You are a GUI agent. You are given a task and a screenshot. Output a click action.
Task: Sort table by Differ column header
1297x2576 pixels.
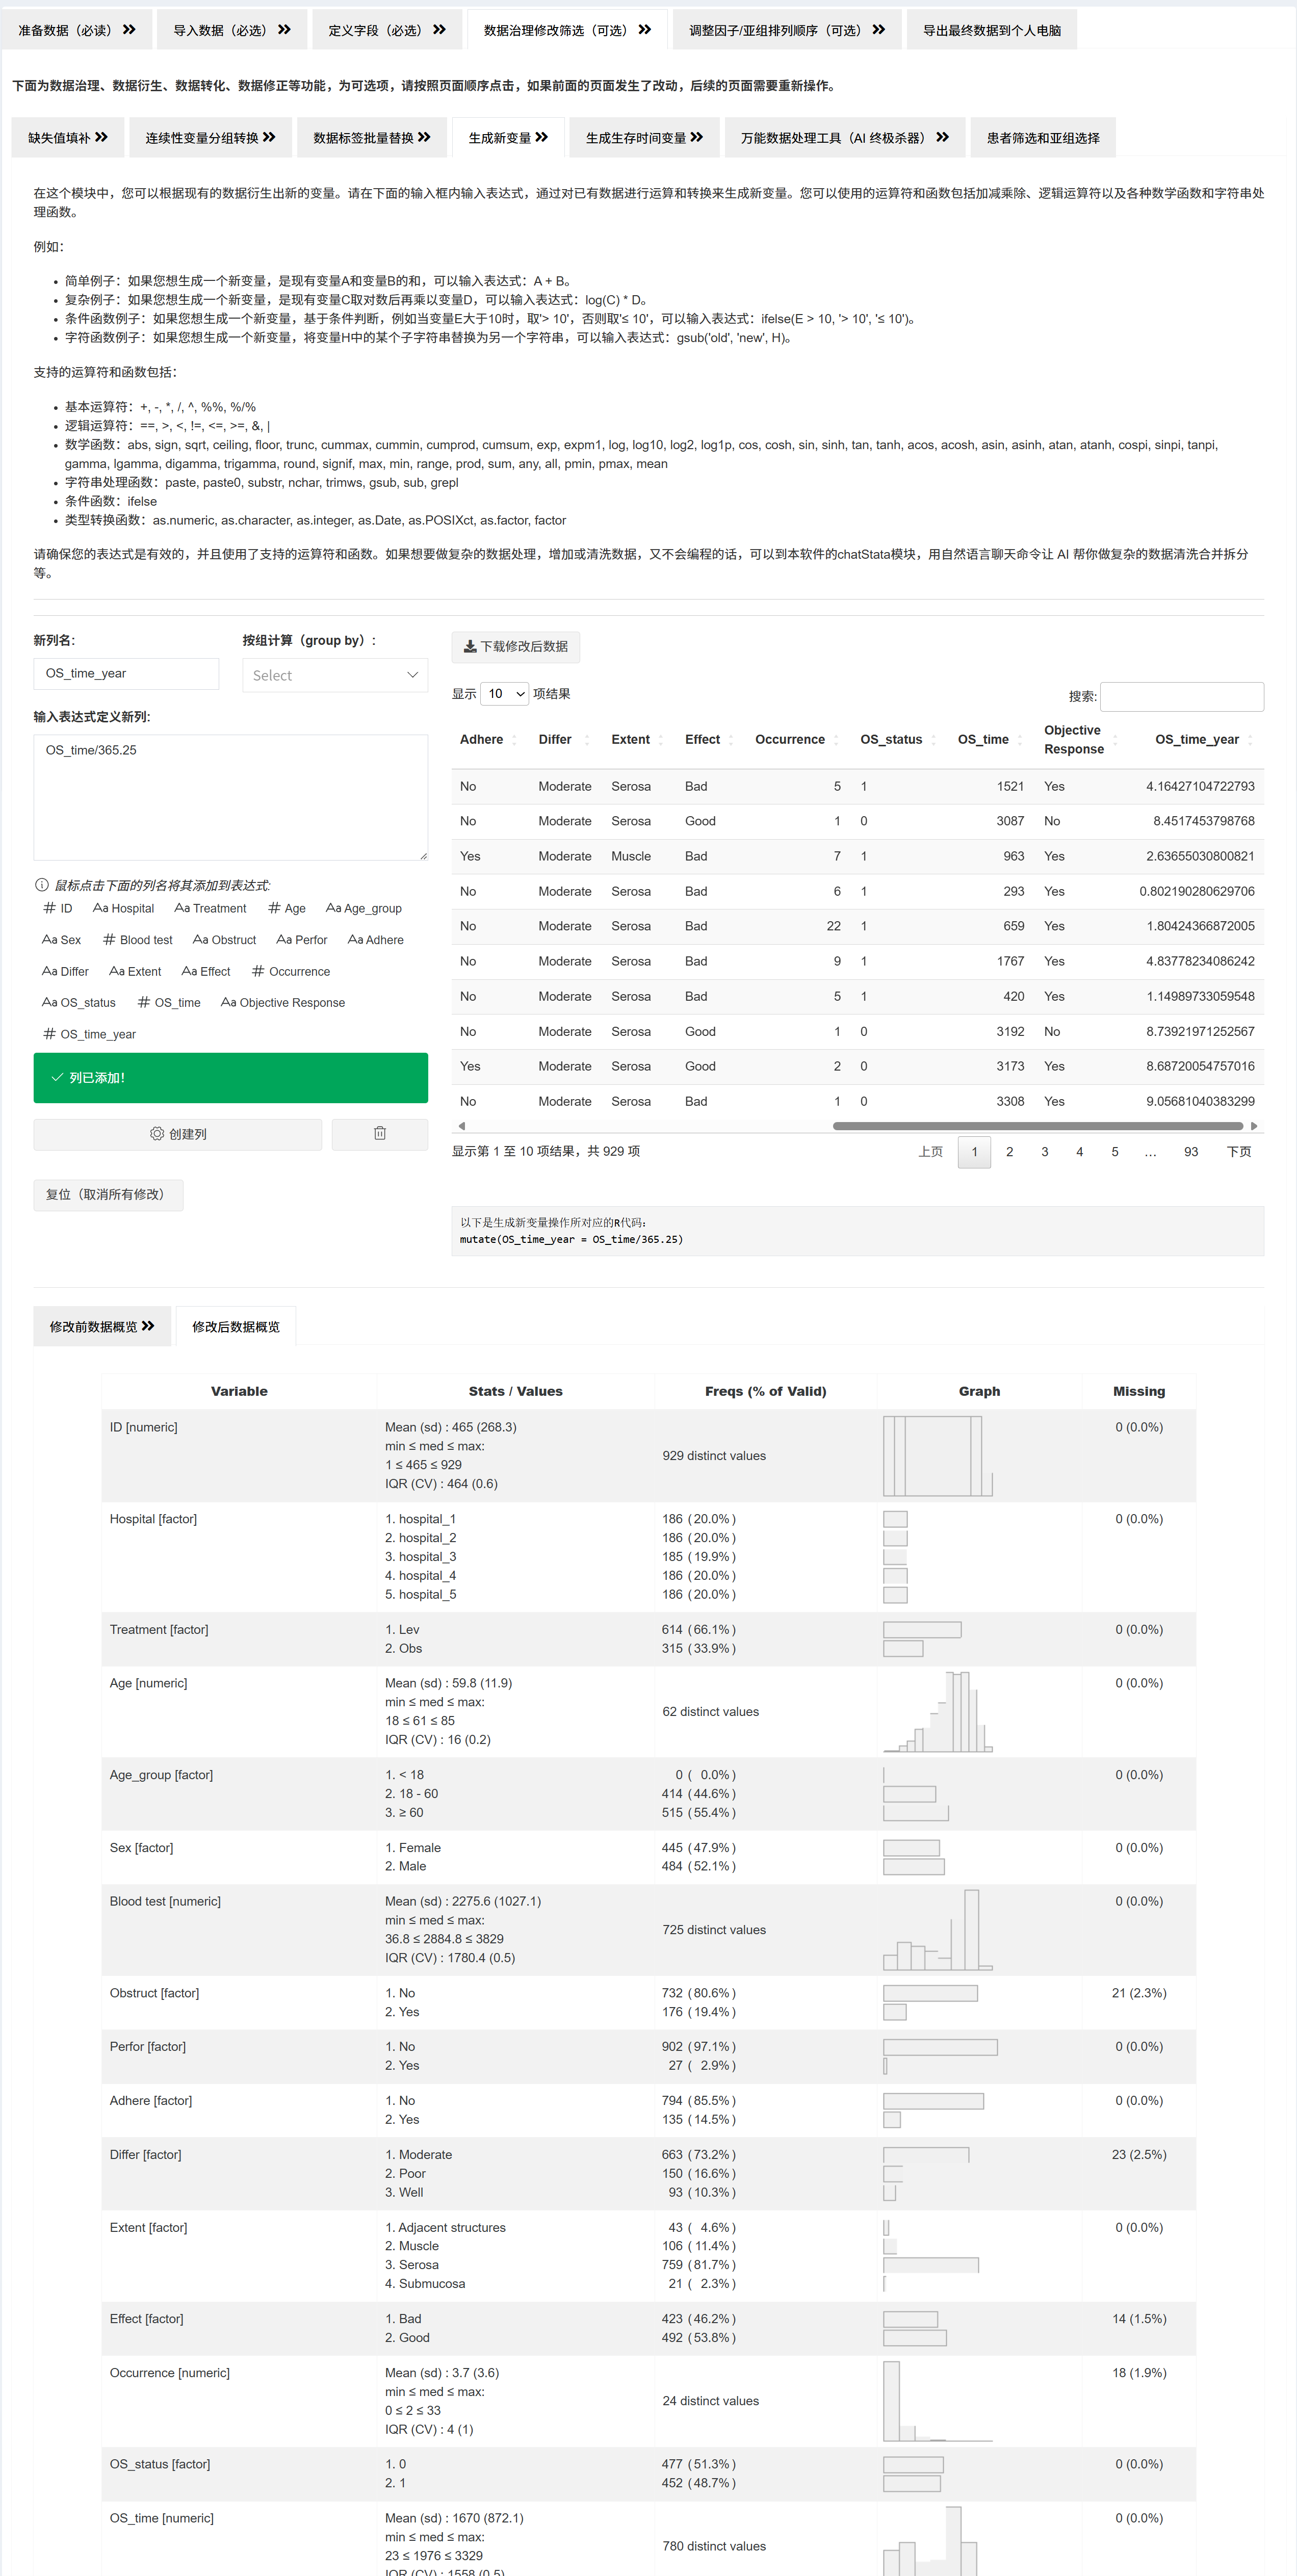[x=563, y=740]
